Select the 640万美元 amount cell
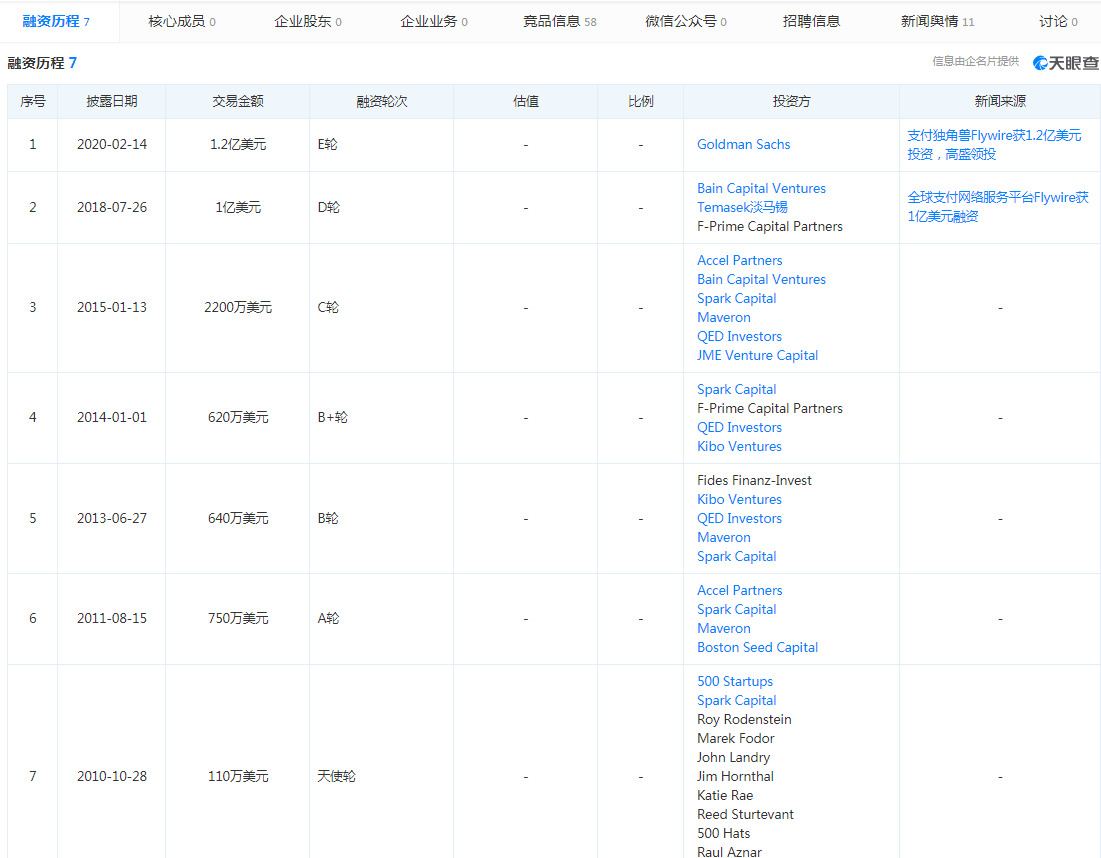Viewport: 1101px width, 858px height. click(238, 519)
